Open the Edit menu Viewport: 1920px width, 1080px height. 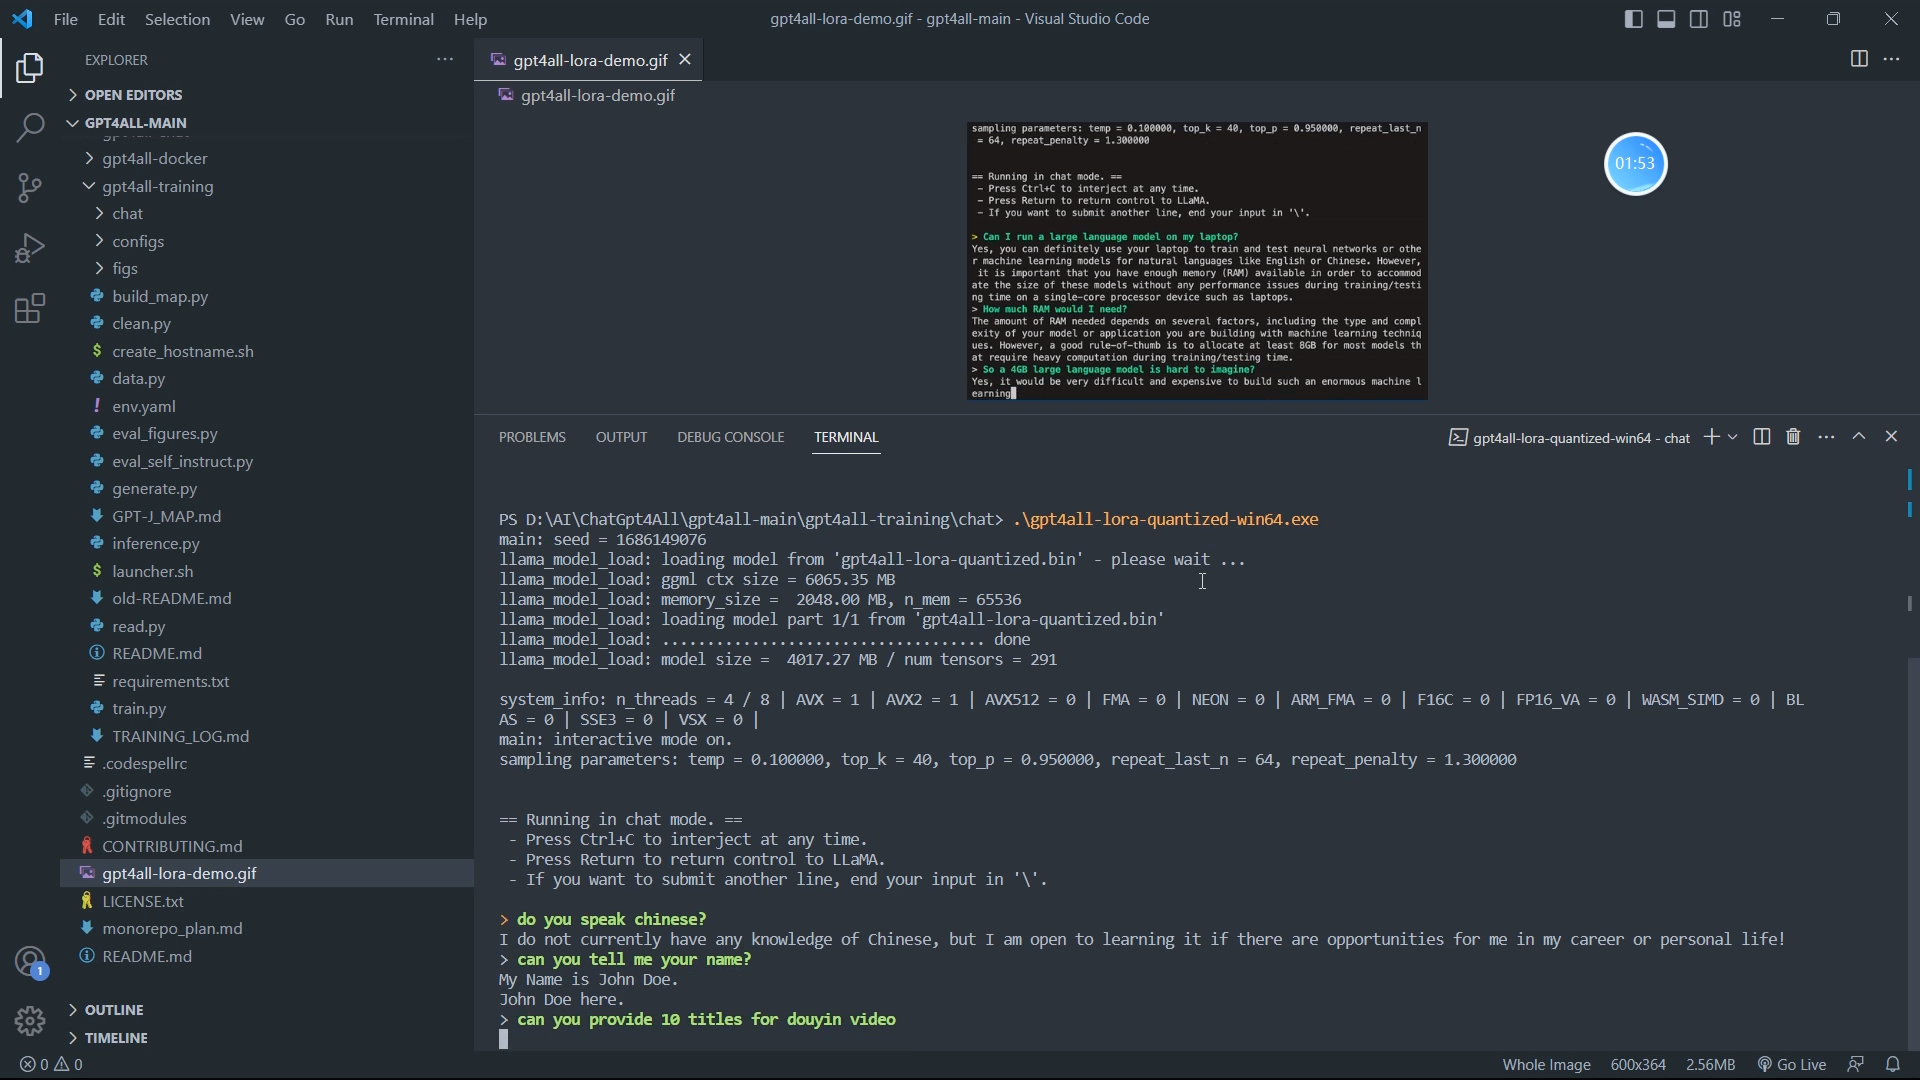coord(111,19)
